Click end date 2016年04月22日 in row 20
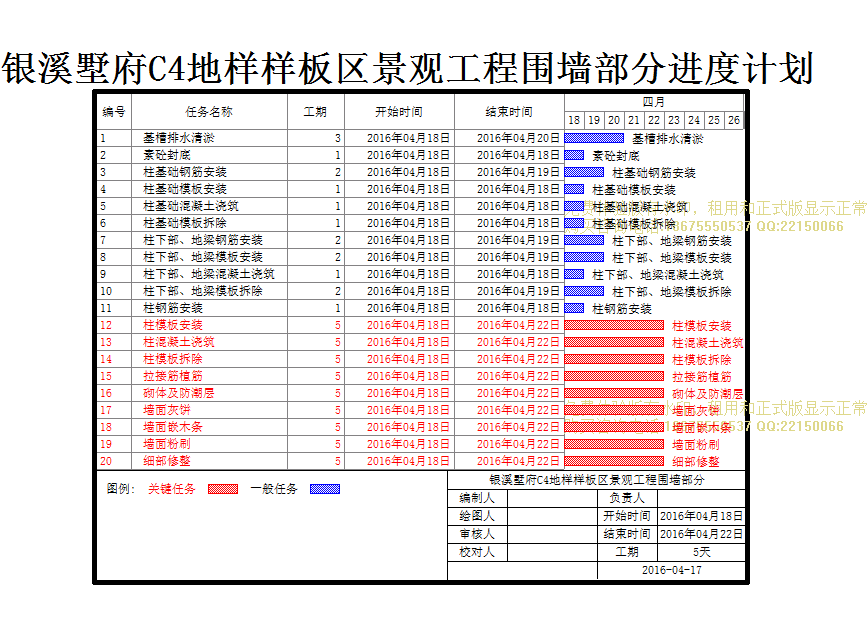The image size is (867, 631). pos(518,461)
